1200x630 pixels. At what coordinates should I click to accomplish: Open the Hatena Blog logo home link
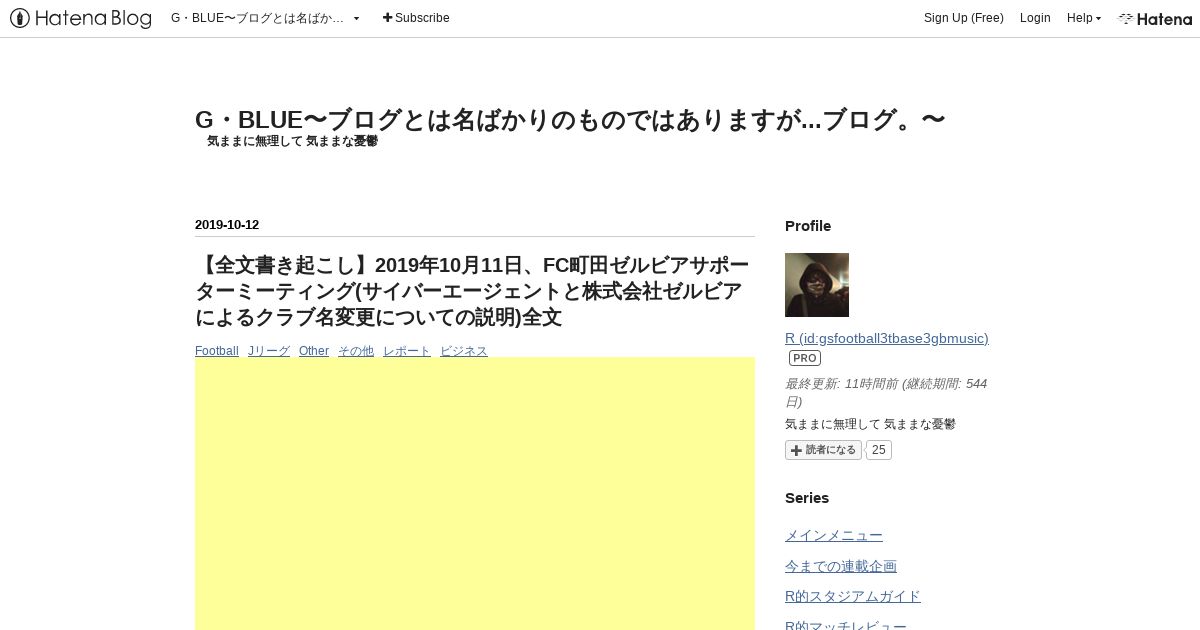pyautogui.click(x=81, y=18)
